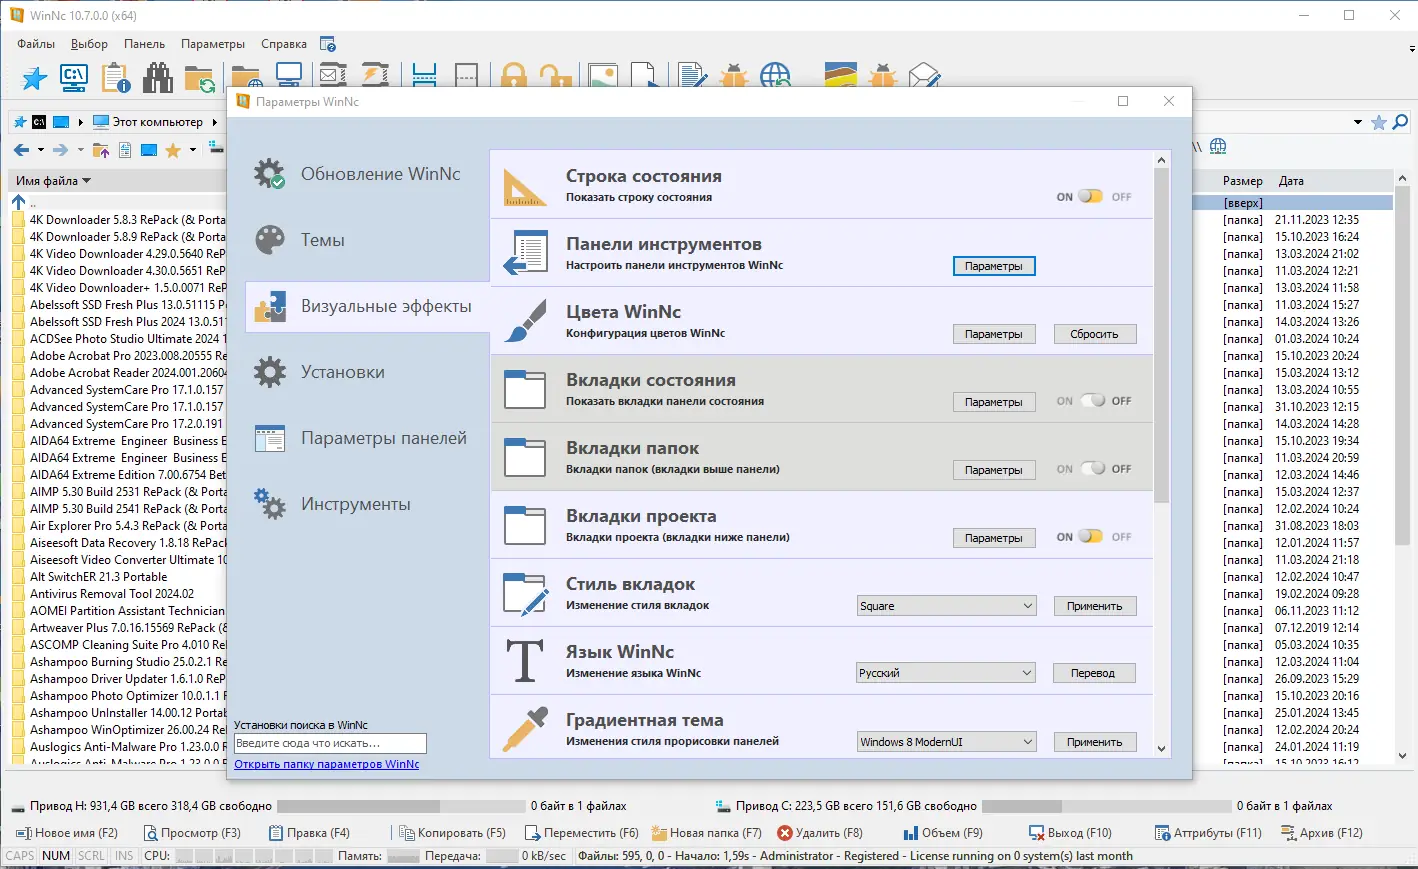Click the Язык WinNc letter T icon
1418x869 pixels.
pyautogui.click(x=525, y=661)
